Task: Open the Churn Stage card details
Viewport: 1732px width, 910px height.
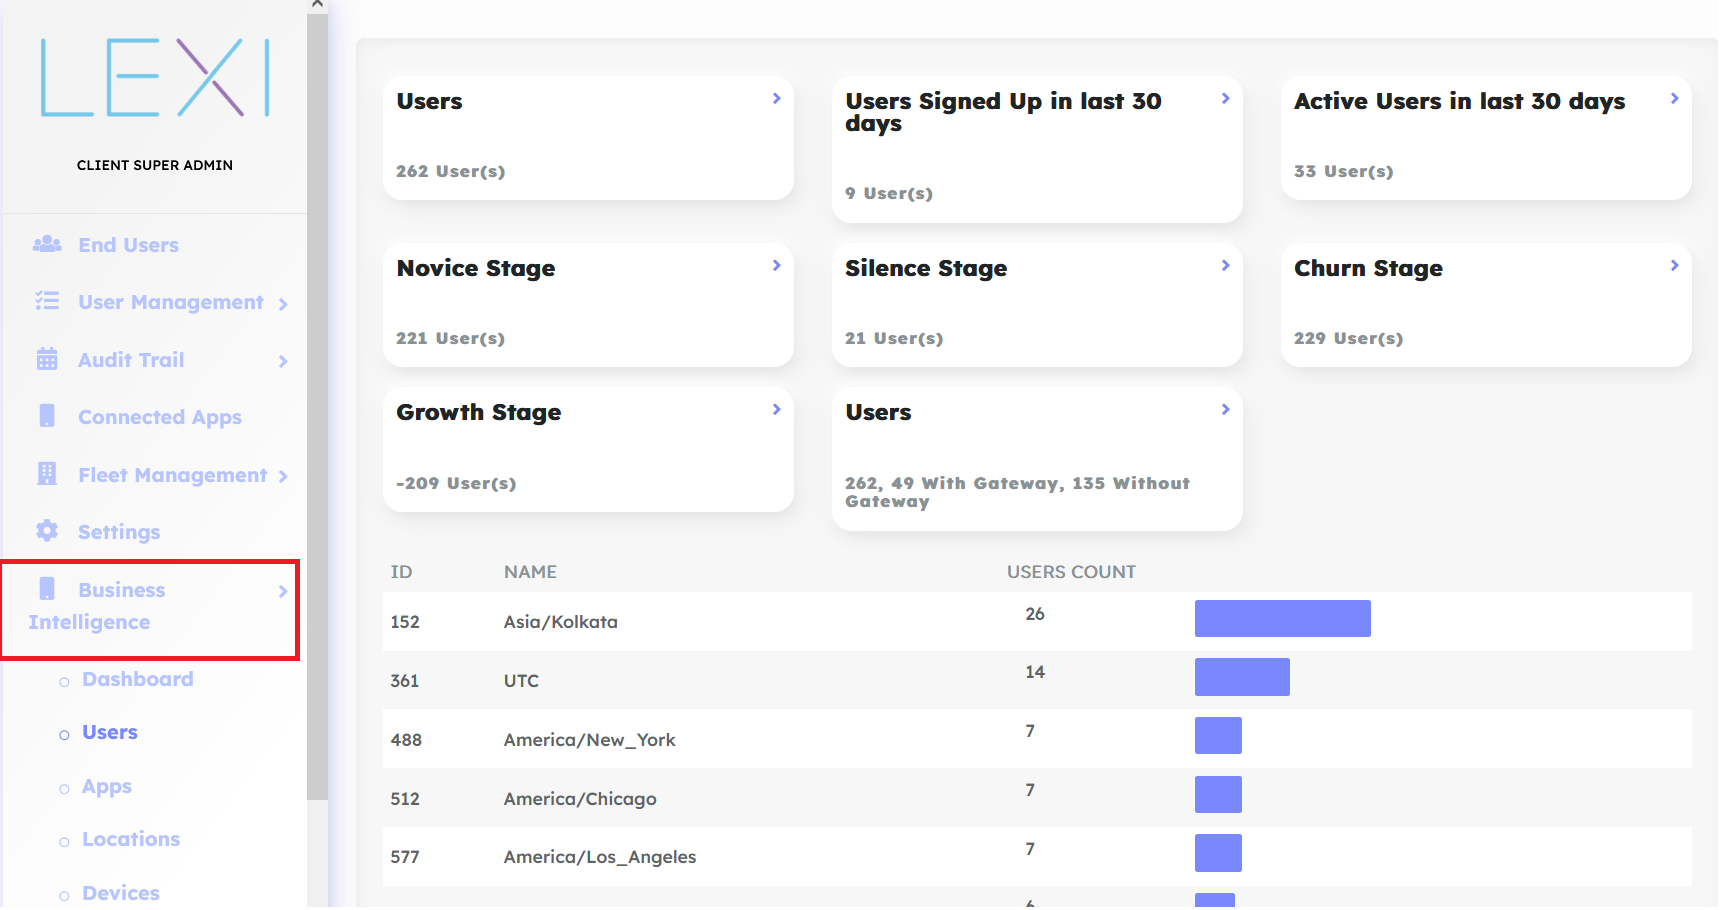Action: click(1674, 266)
